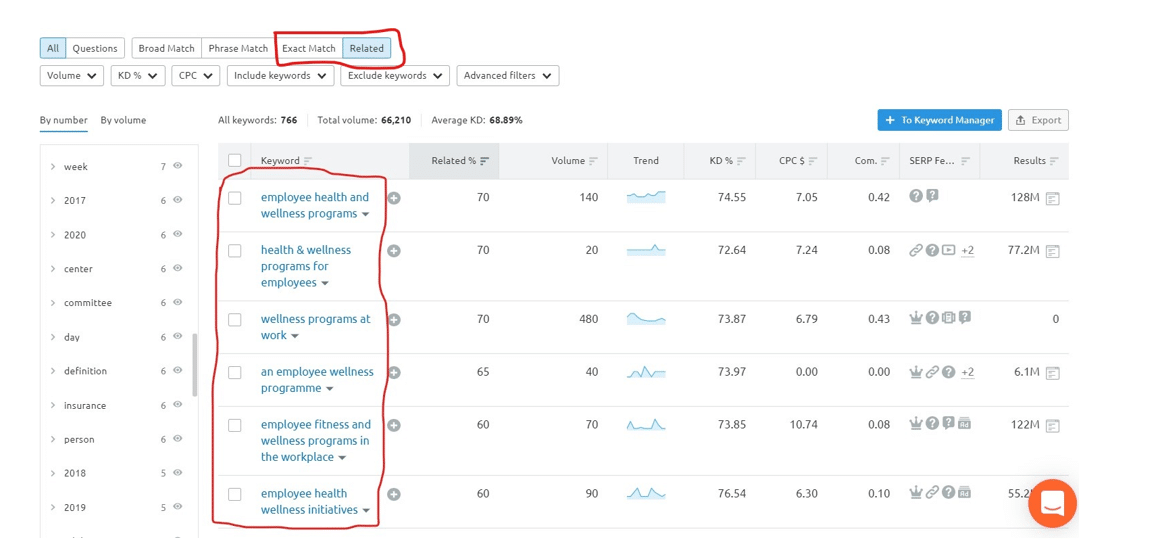
Task: Click crown SERP feature icon in 76.54 KD row
Action: (915, 492)
